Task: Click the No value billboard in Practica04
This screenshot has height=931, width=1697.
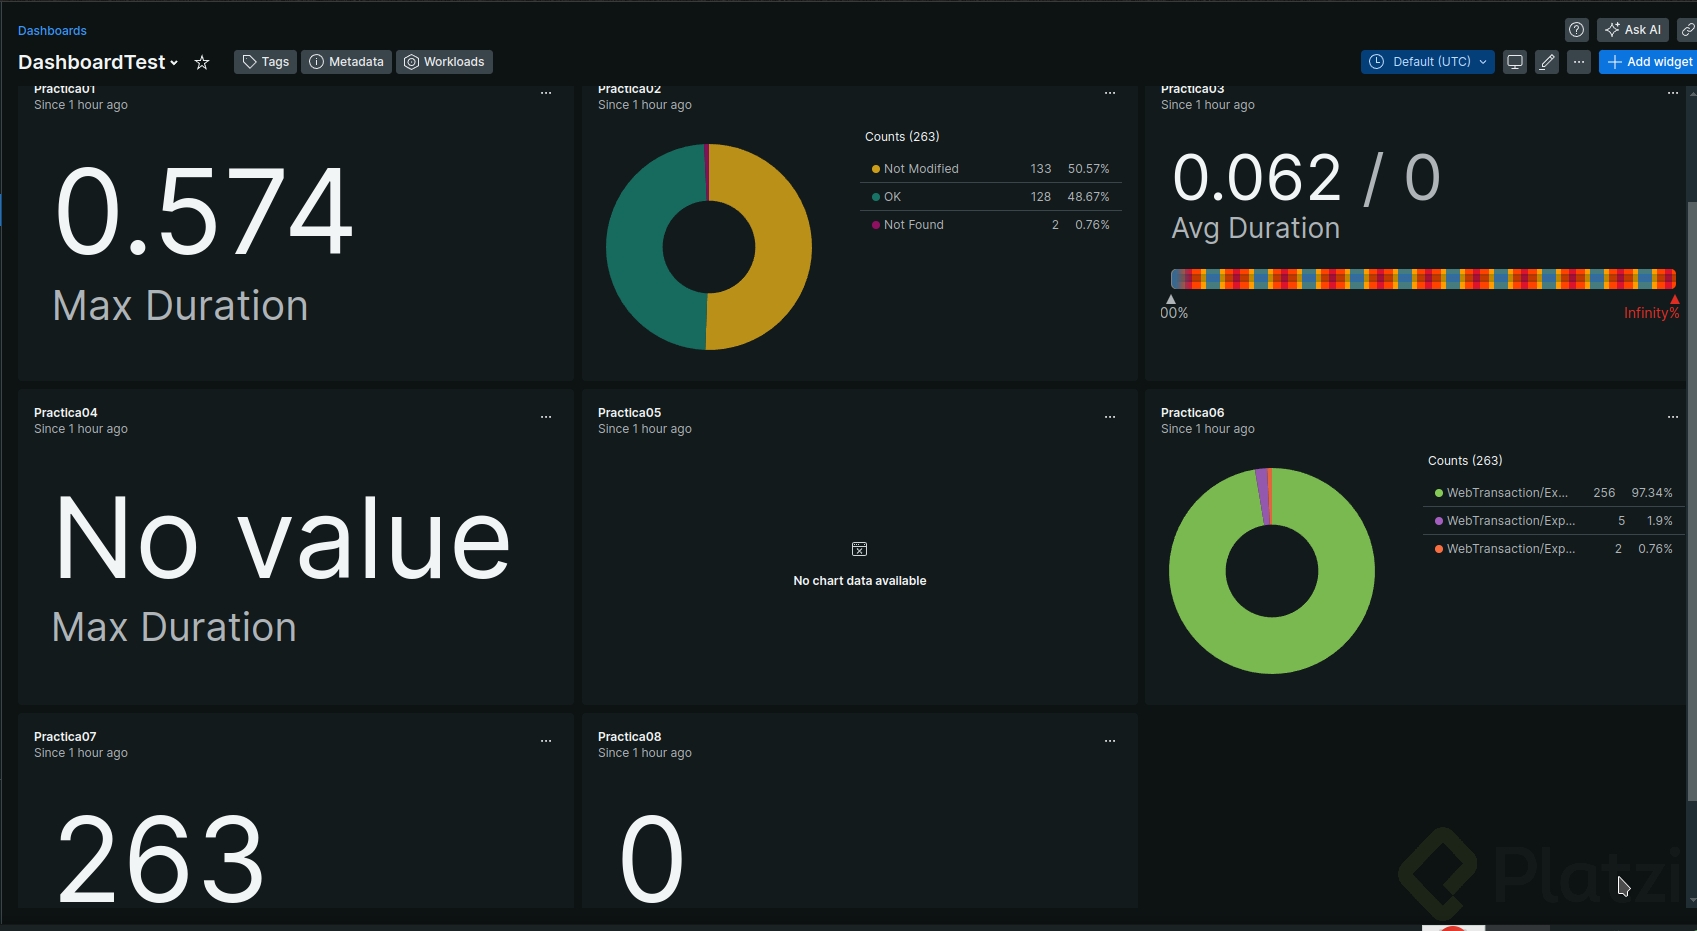Action: click(282, 538)
